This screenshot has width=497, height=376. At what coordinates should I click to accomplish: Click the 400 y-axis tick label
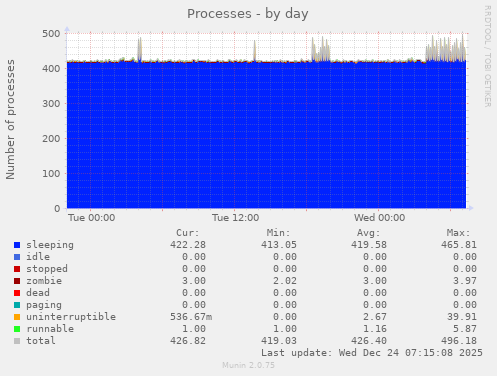coord(51,69)
